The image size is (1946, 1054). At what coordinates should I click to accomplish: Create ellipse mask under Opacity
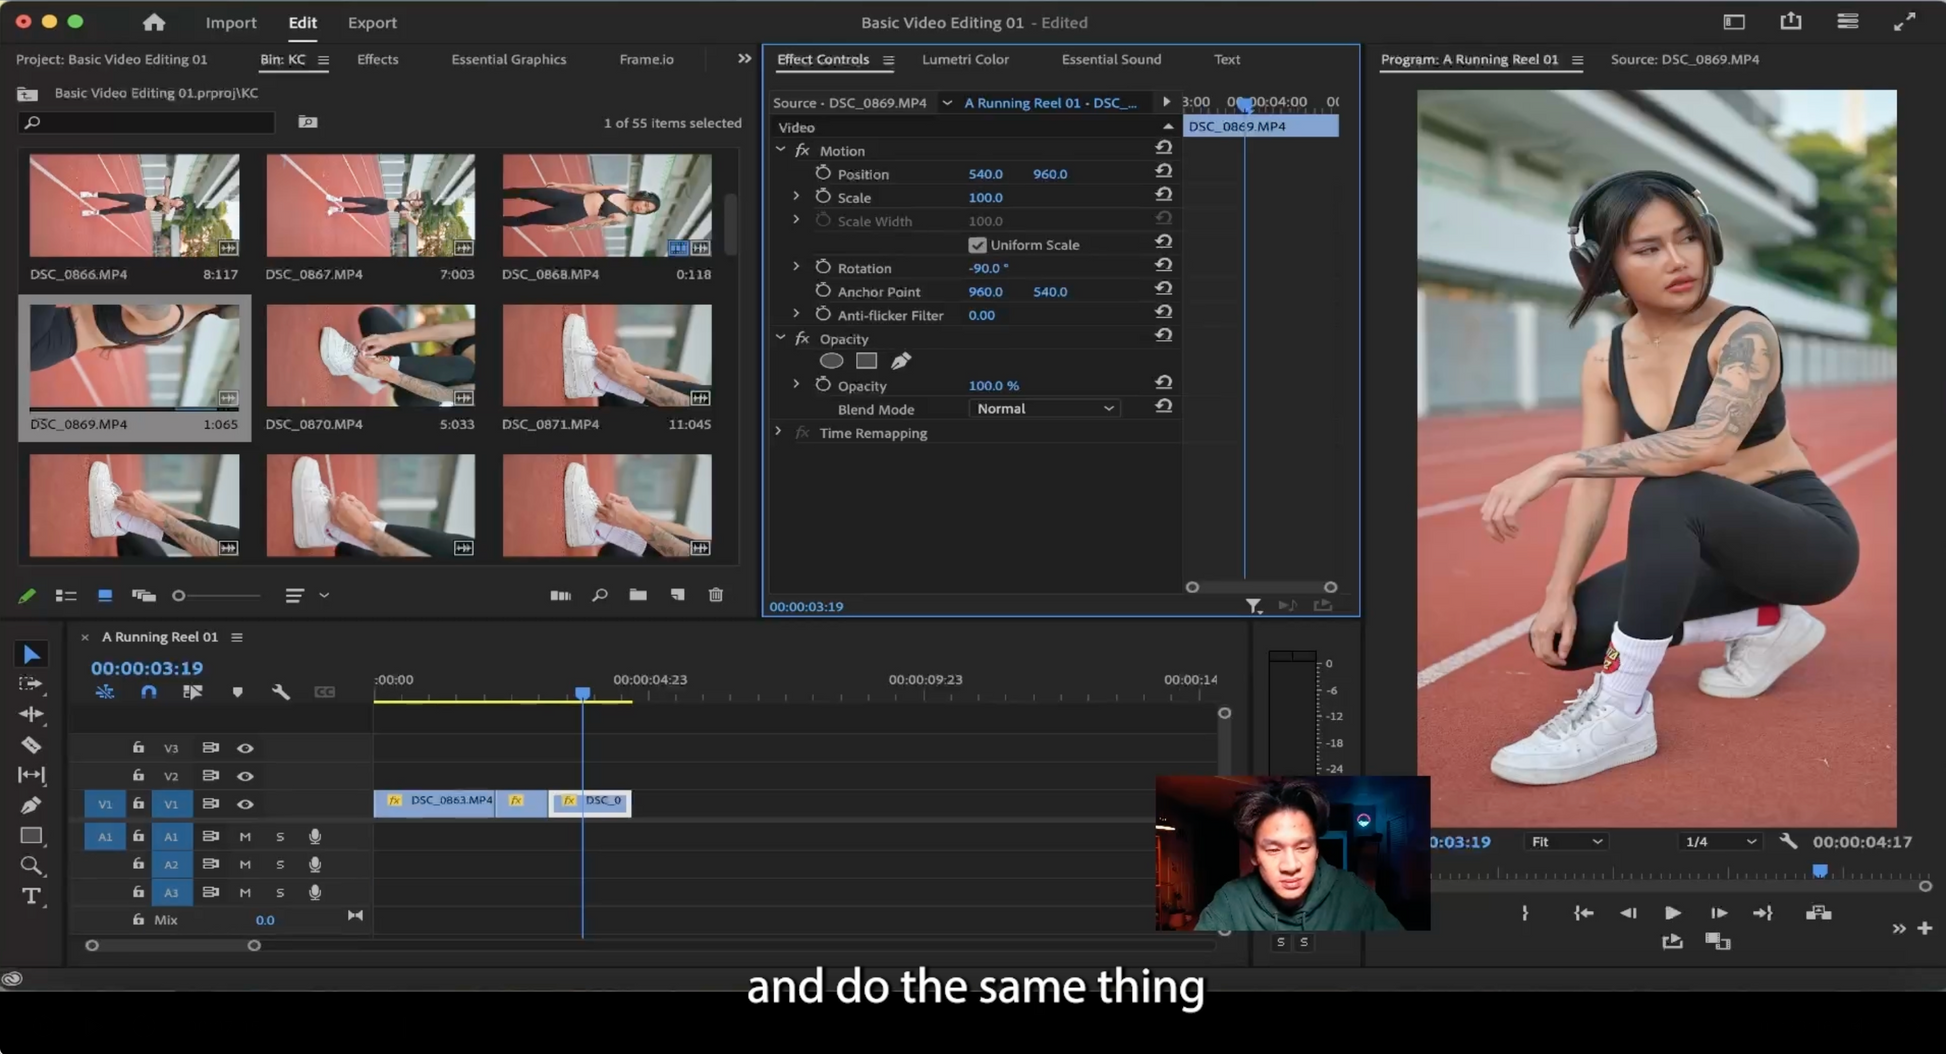(831, 361)
